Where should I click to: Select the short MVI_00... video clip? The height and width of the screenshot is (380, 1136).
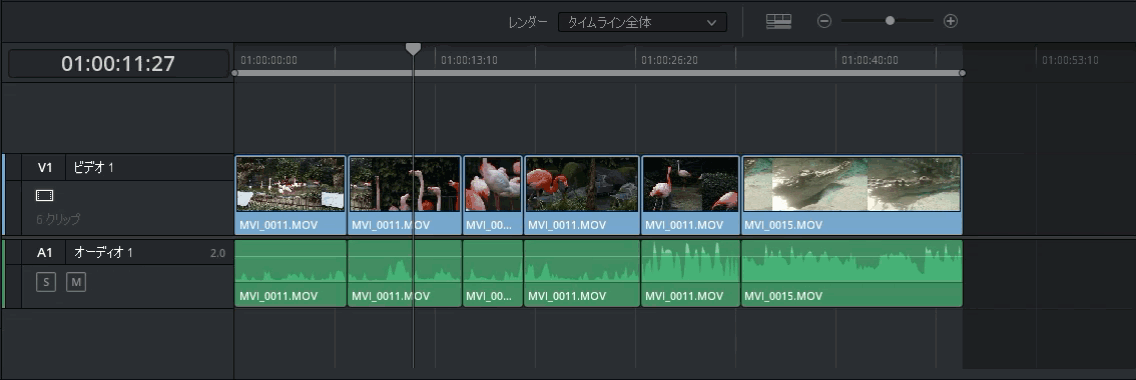[x=493, y=195]
